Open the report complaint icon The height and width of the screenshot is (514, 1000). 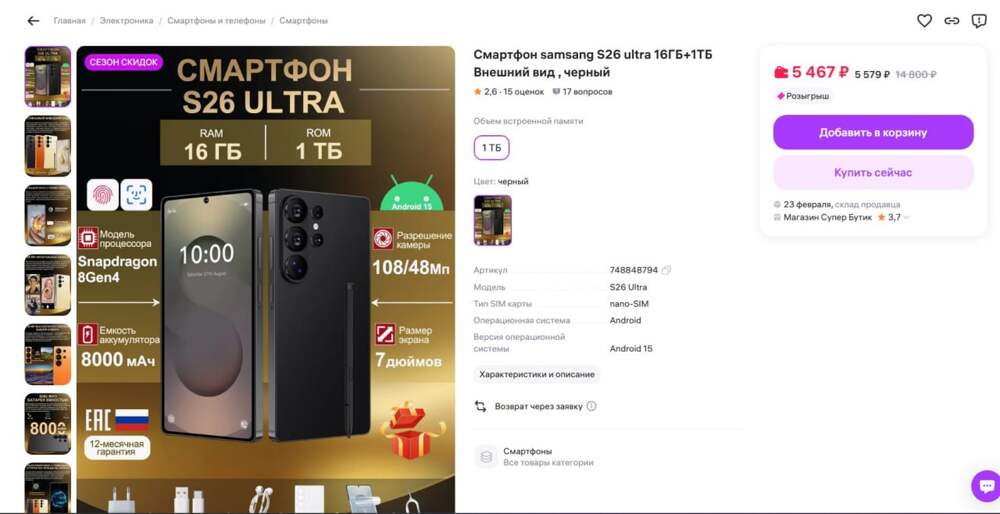(979, 21)
